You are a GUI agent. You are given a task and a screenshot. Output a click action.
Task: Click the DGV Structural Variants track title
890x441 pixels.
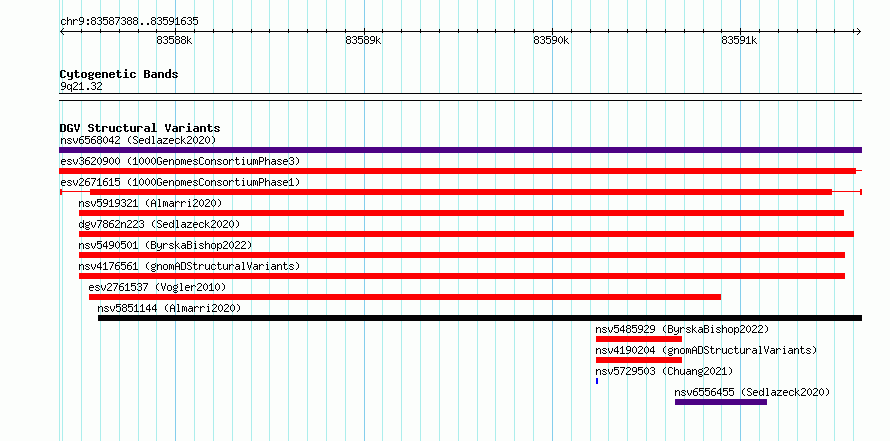tap(140, 128)
